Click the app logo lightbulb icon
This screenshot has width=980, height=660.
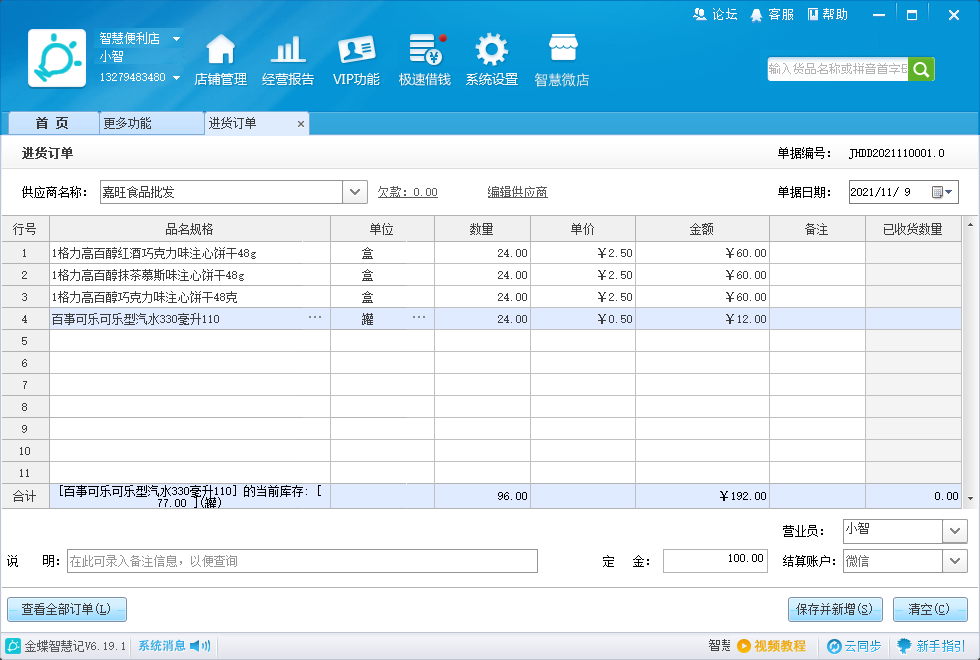pos(57,58)
